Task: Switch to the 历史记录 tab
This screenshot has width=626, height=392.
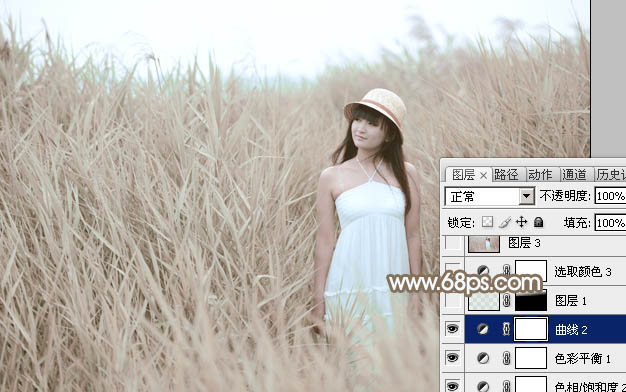Action: tap(611, 174)
